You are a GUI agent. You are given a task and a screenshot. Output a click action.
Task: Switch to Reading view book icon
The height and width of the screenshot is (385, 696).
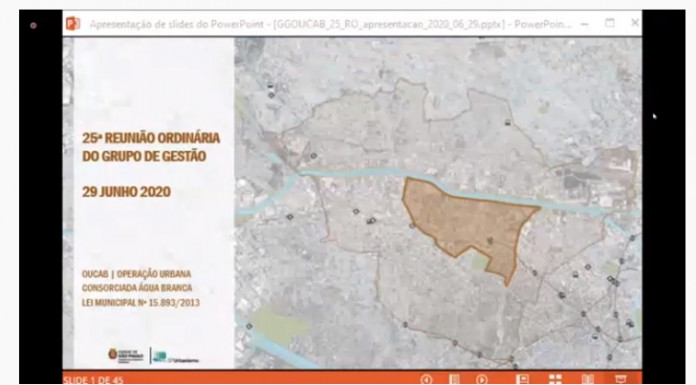click(x=588, y=380)
